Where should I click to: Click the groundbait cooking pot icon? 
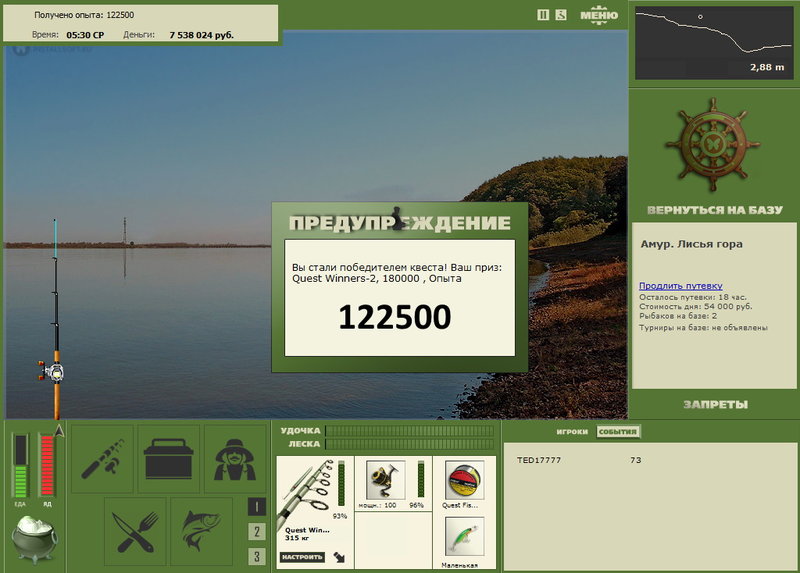tap(34, 540)
